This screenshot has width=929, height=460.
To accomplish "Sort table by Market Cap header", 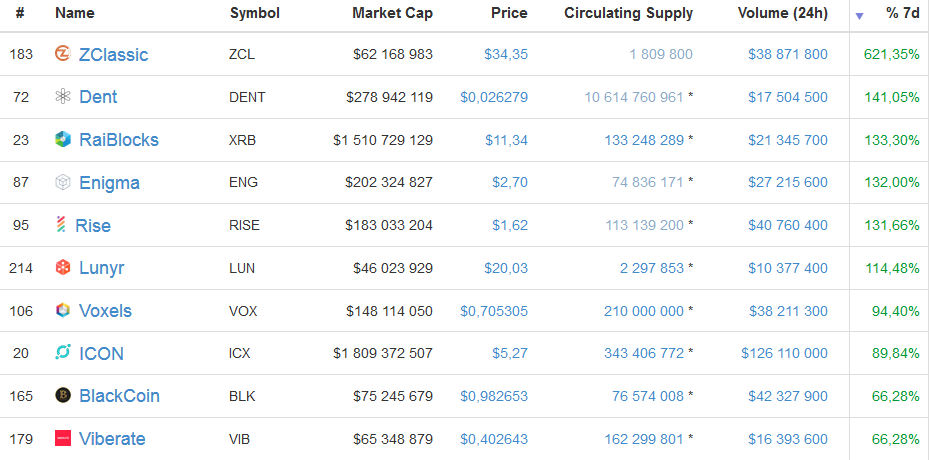I will pyautogui.click(x=392, y=13).
